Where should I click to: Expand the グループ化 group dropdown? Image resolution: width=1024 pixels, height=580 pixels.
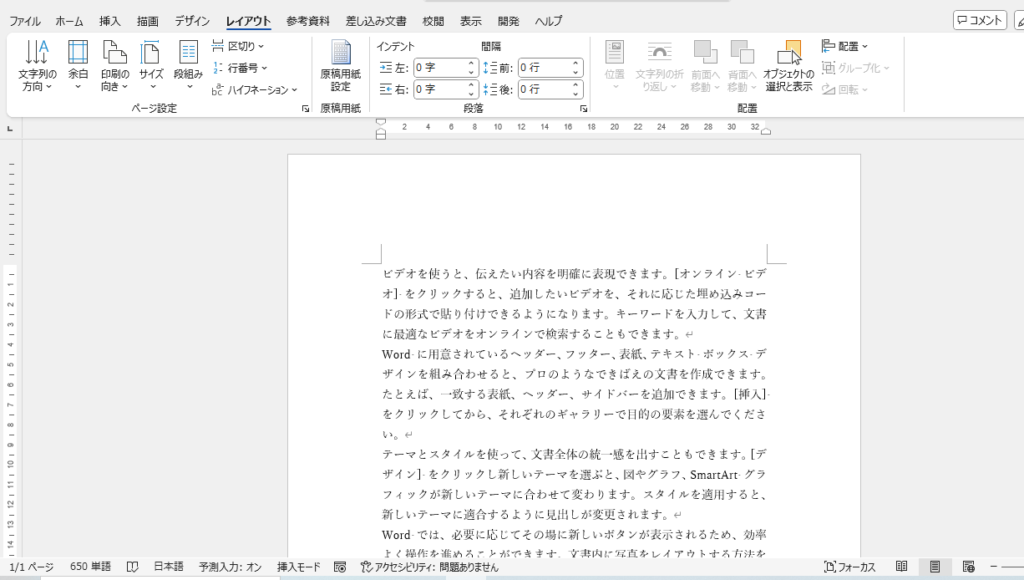coord(856,68)
